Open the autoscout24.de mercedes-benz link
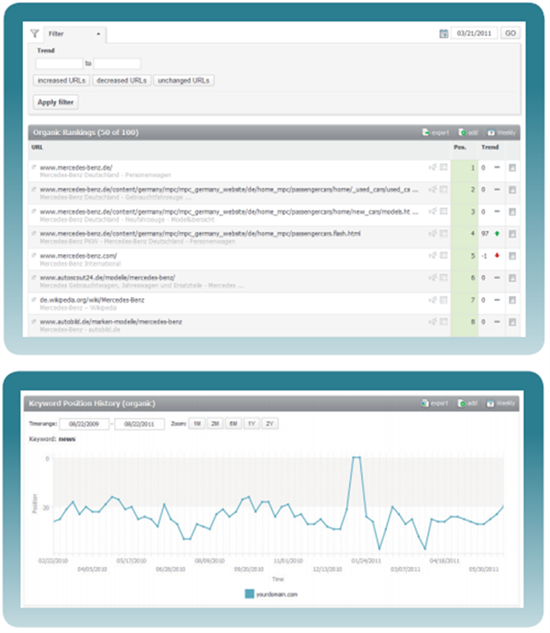 click(107, 278)
